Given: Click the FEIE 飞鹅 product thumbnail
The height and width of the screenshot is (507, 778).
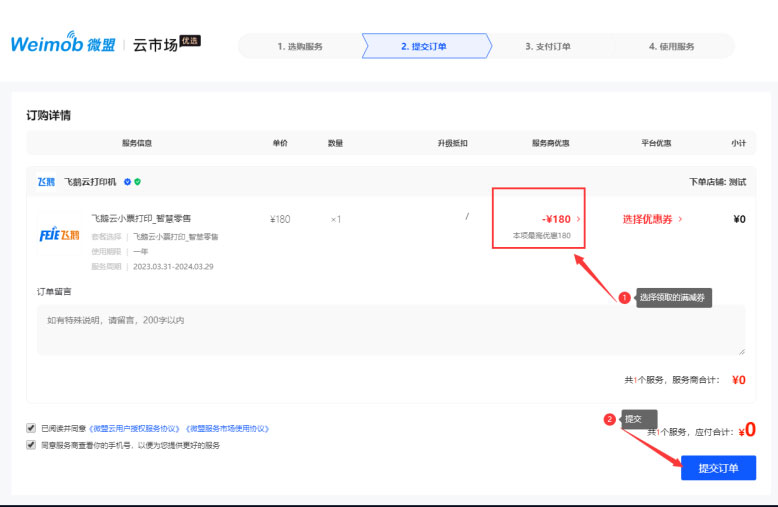Looking at the screenshot, I should pos(59,235).
